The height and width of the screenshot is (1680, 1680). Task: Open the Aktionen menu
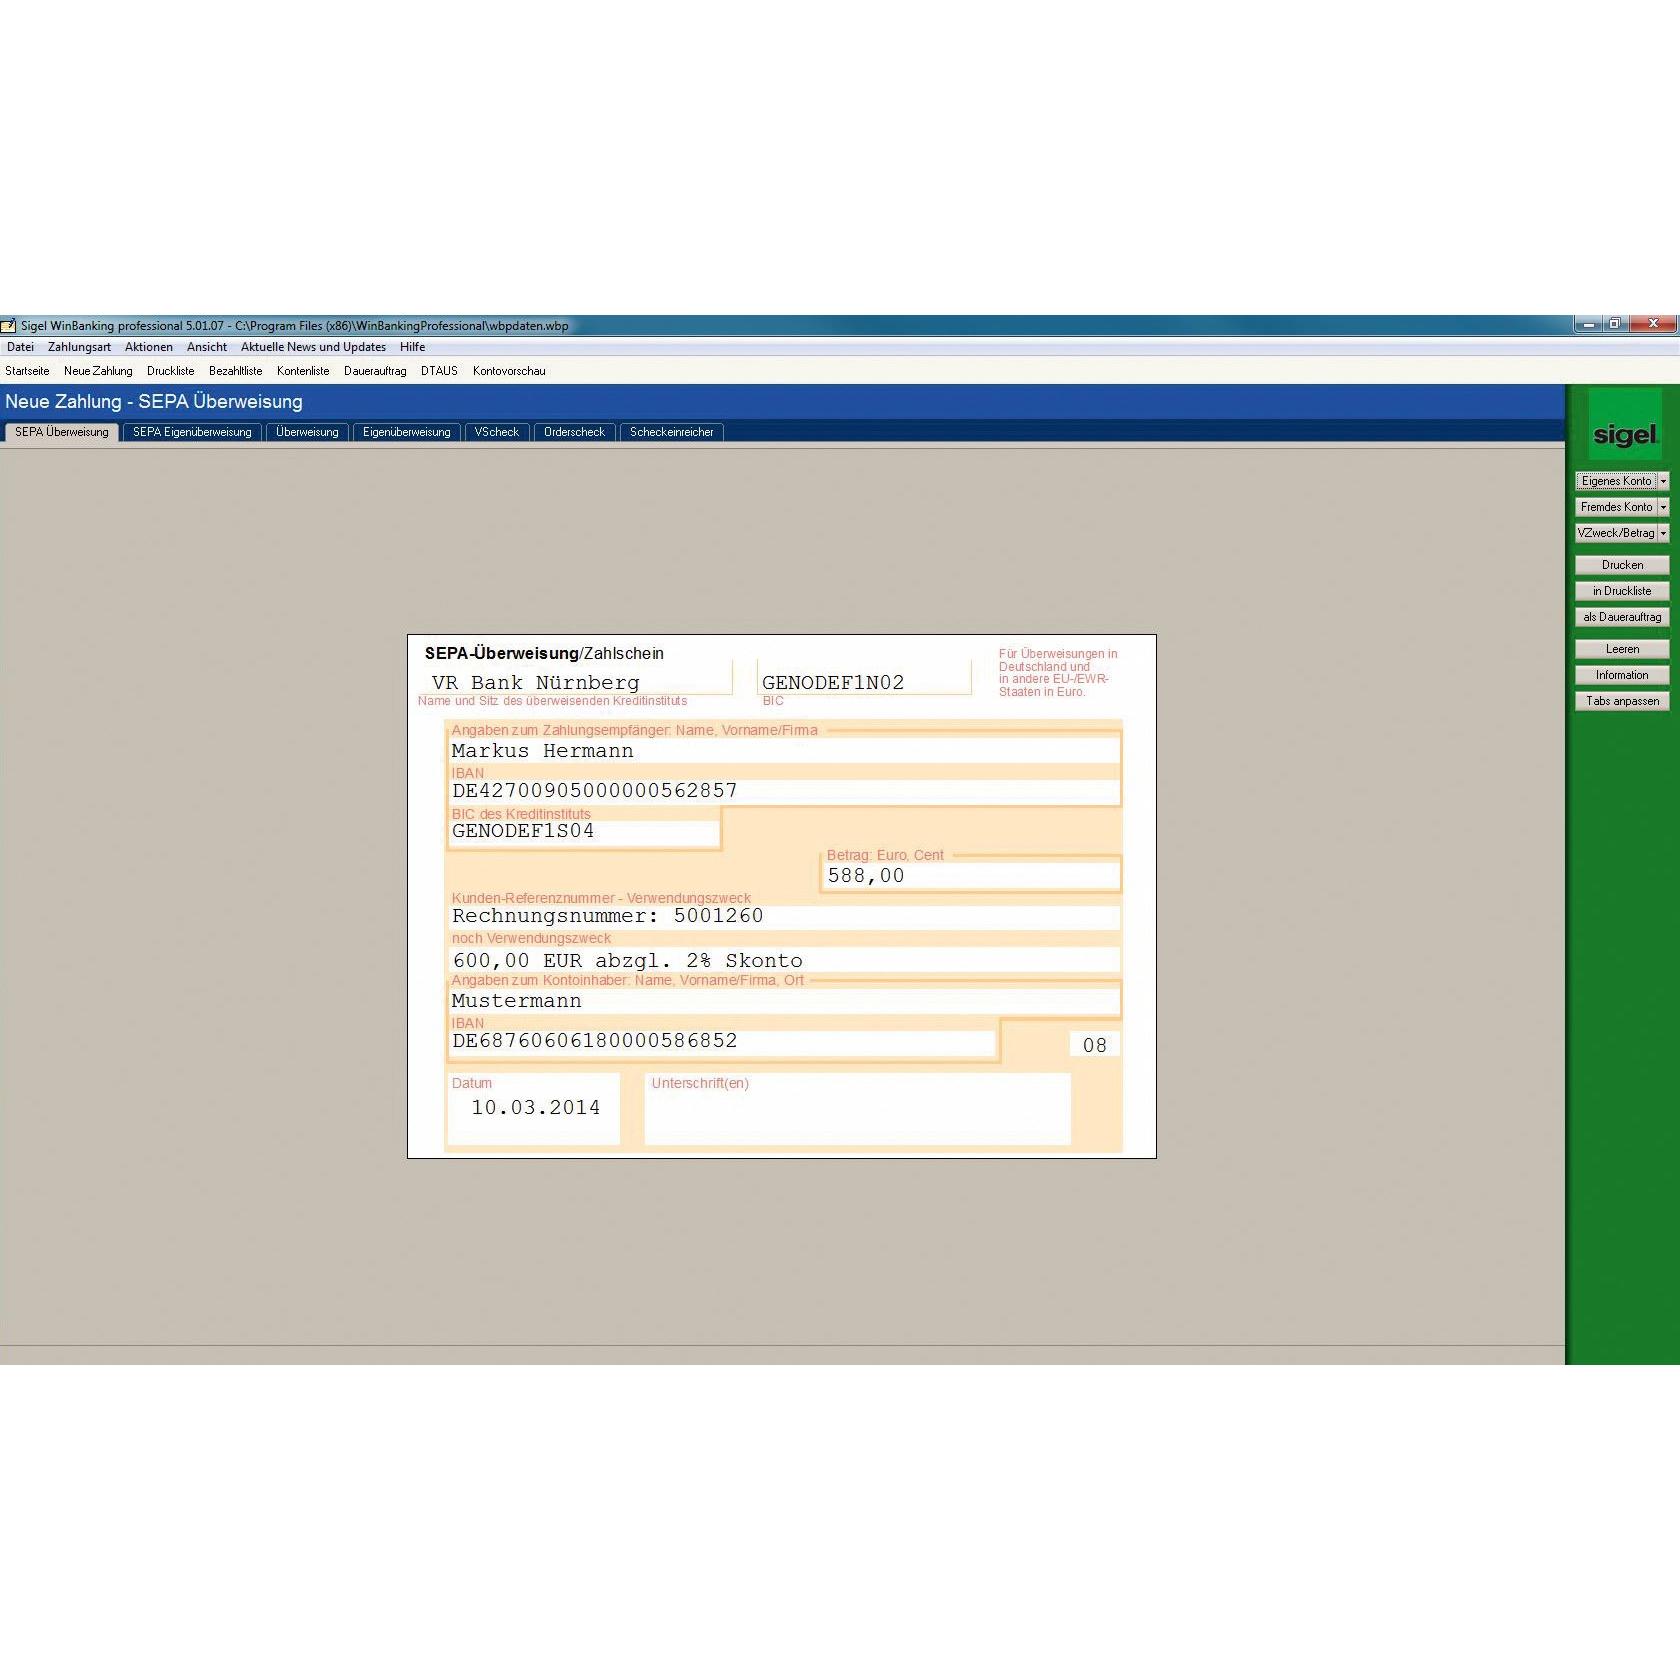(x=148, y=347)
